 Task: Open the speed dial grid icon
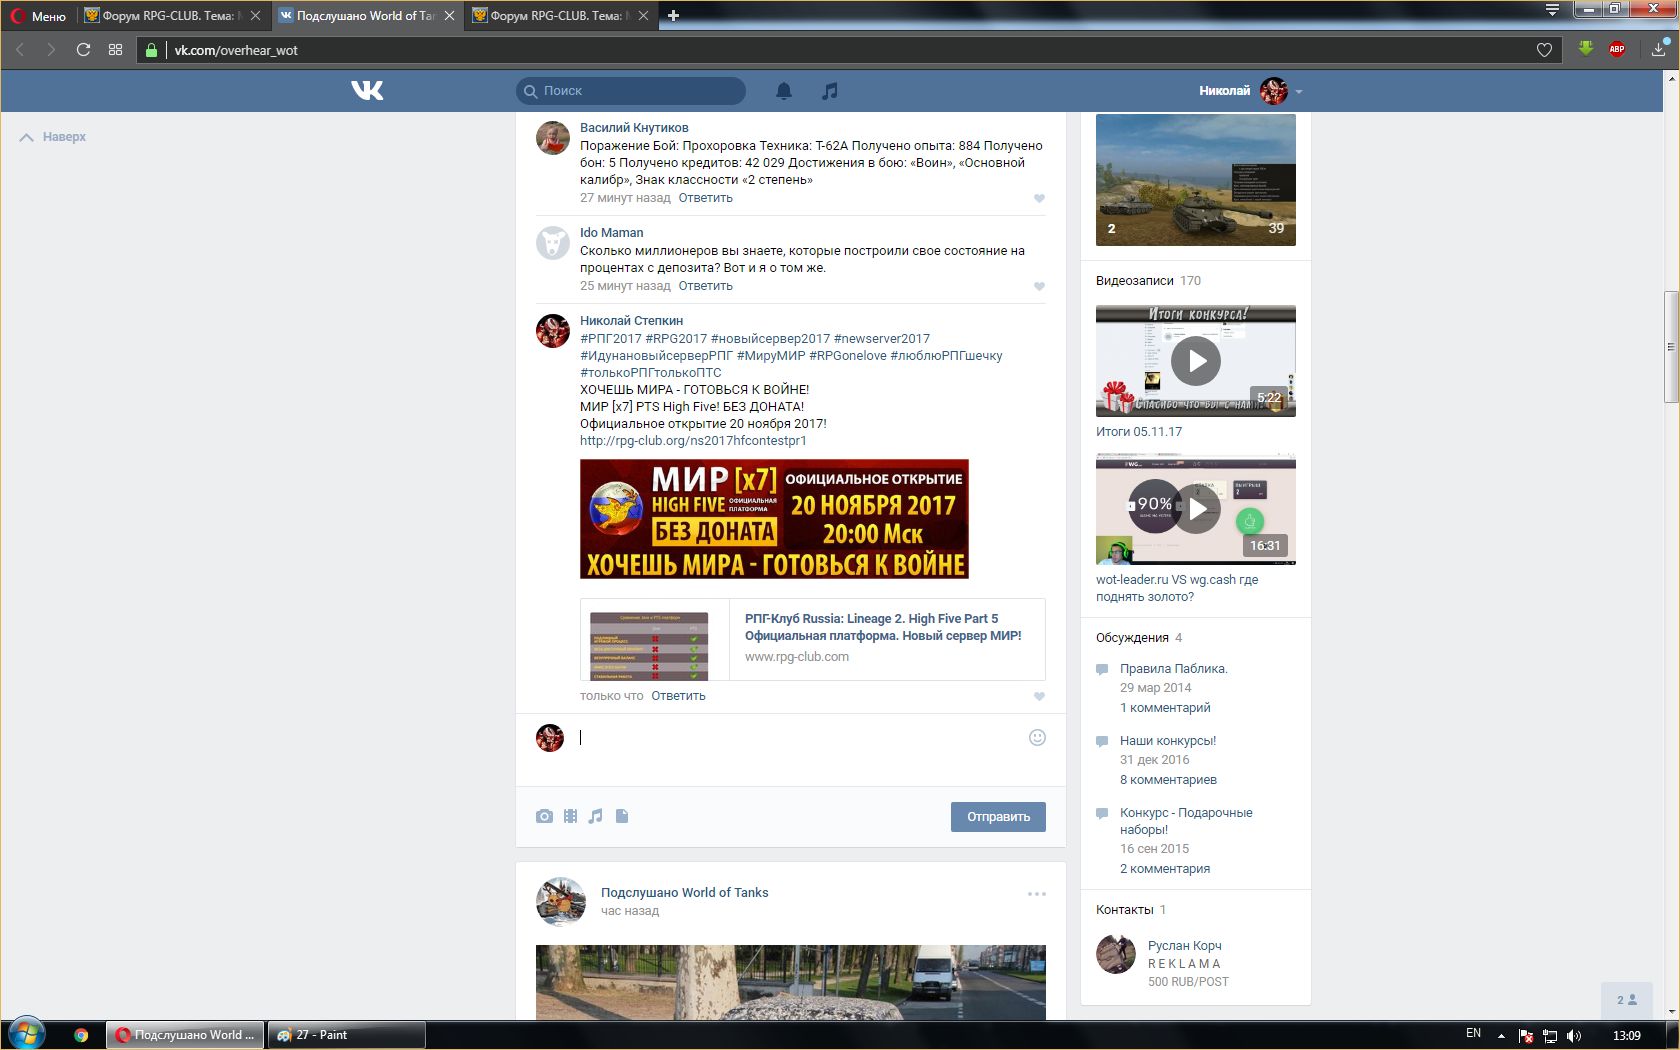(x=115, y=50)
